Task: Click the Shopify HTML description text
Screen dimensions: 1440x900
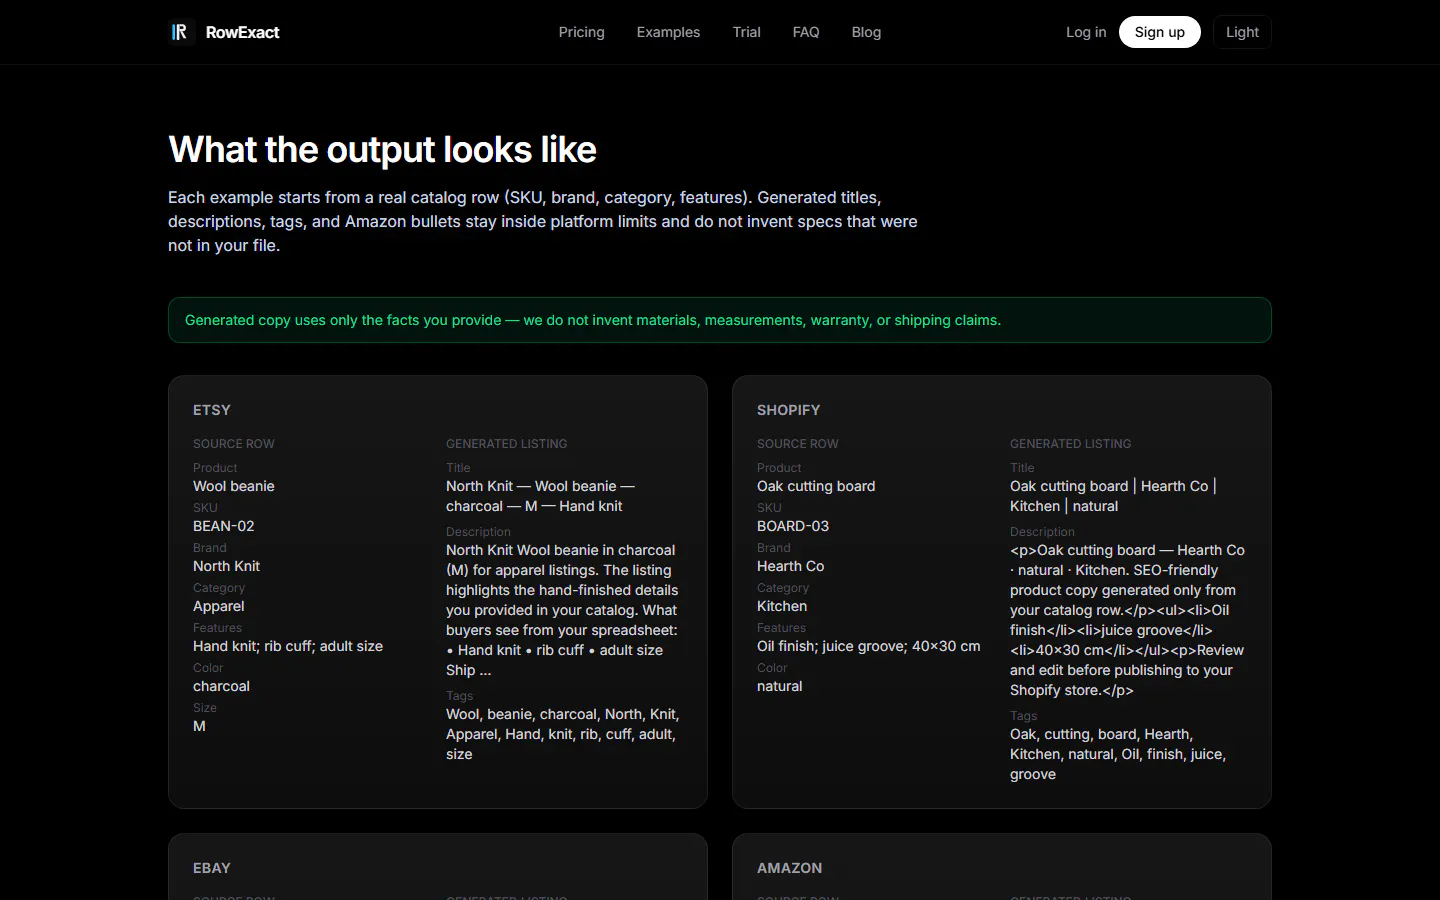Action: click(x=1127, y=620)
